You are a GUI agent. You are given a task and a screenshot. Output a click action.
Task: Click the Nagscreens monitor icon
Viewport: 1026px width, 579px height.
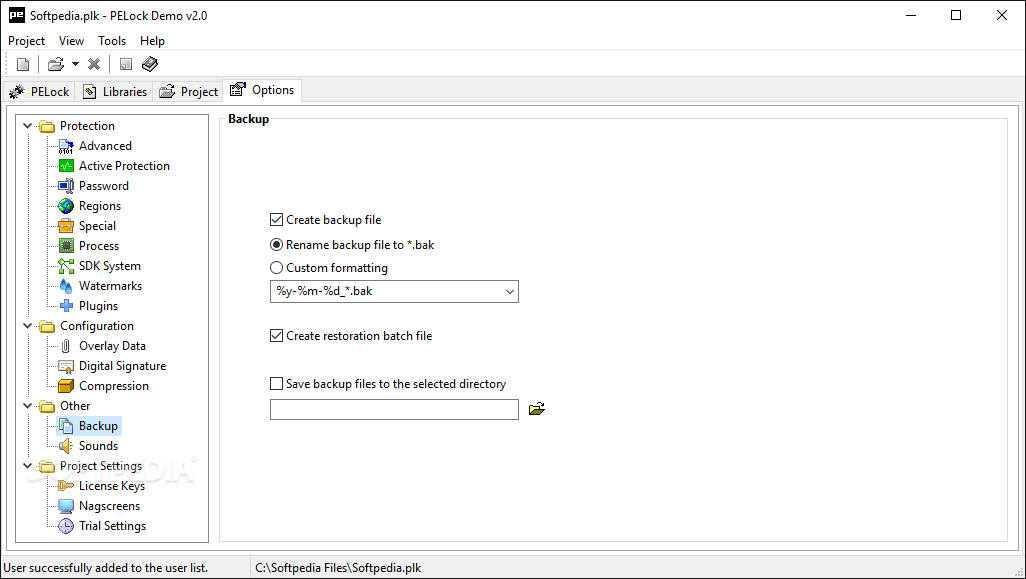(66, 506)
